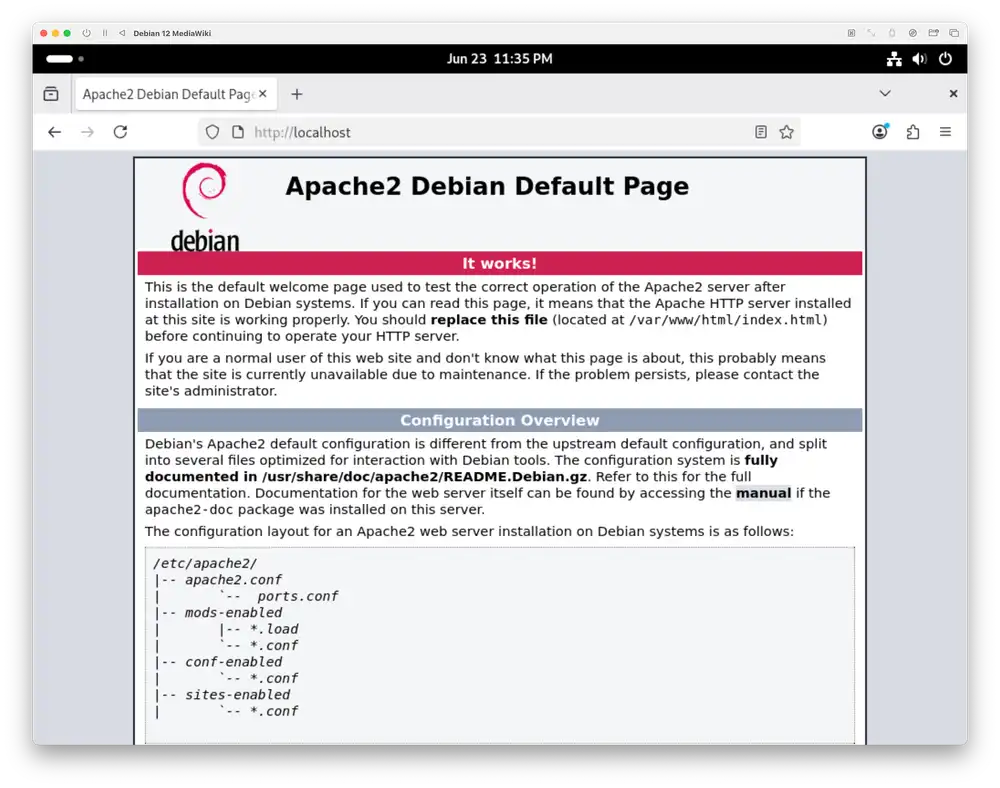Viewport: 1000px width, 788px height.
Task: Click apache2.conf in the layout tree
Action: coord(233,580)
